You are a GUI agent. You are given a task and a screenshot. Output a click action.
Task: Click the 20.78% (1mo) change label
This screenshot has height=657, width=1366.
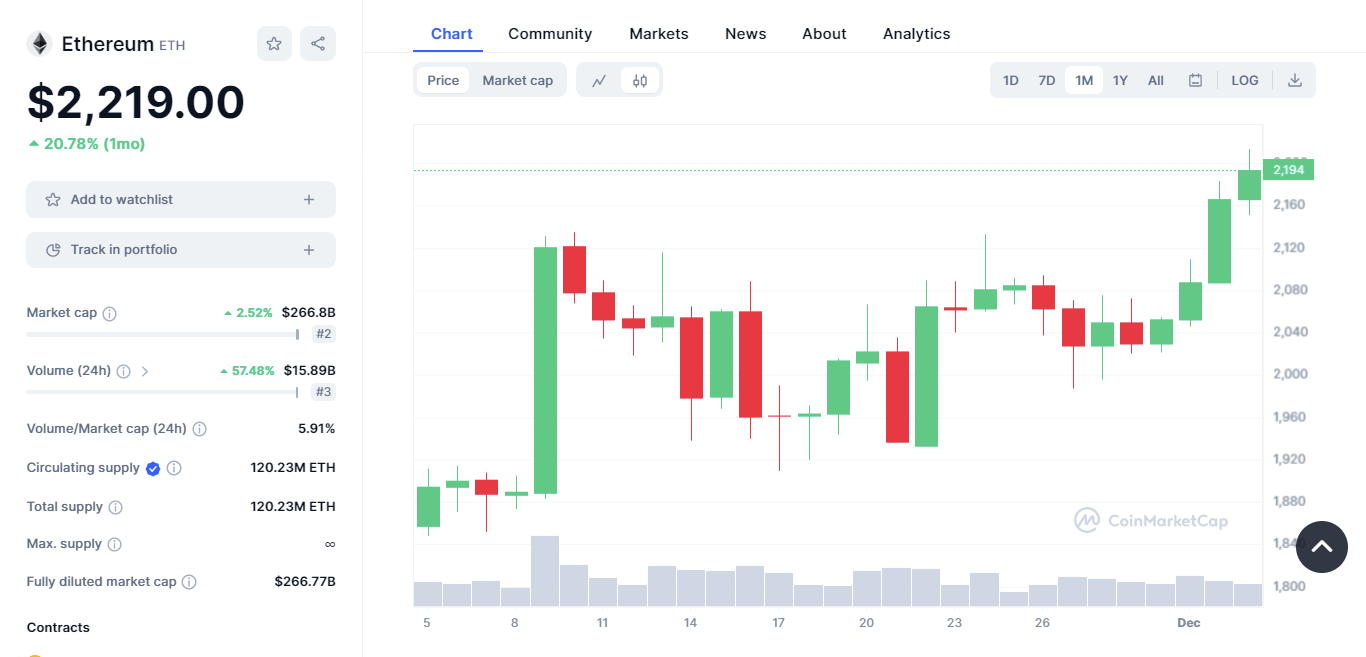click(x=87, y=144)
